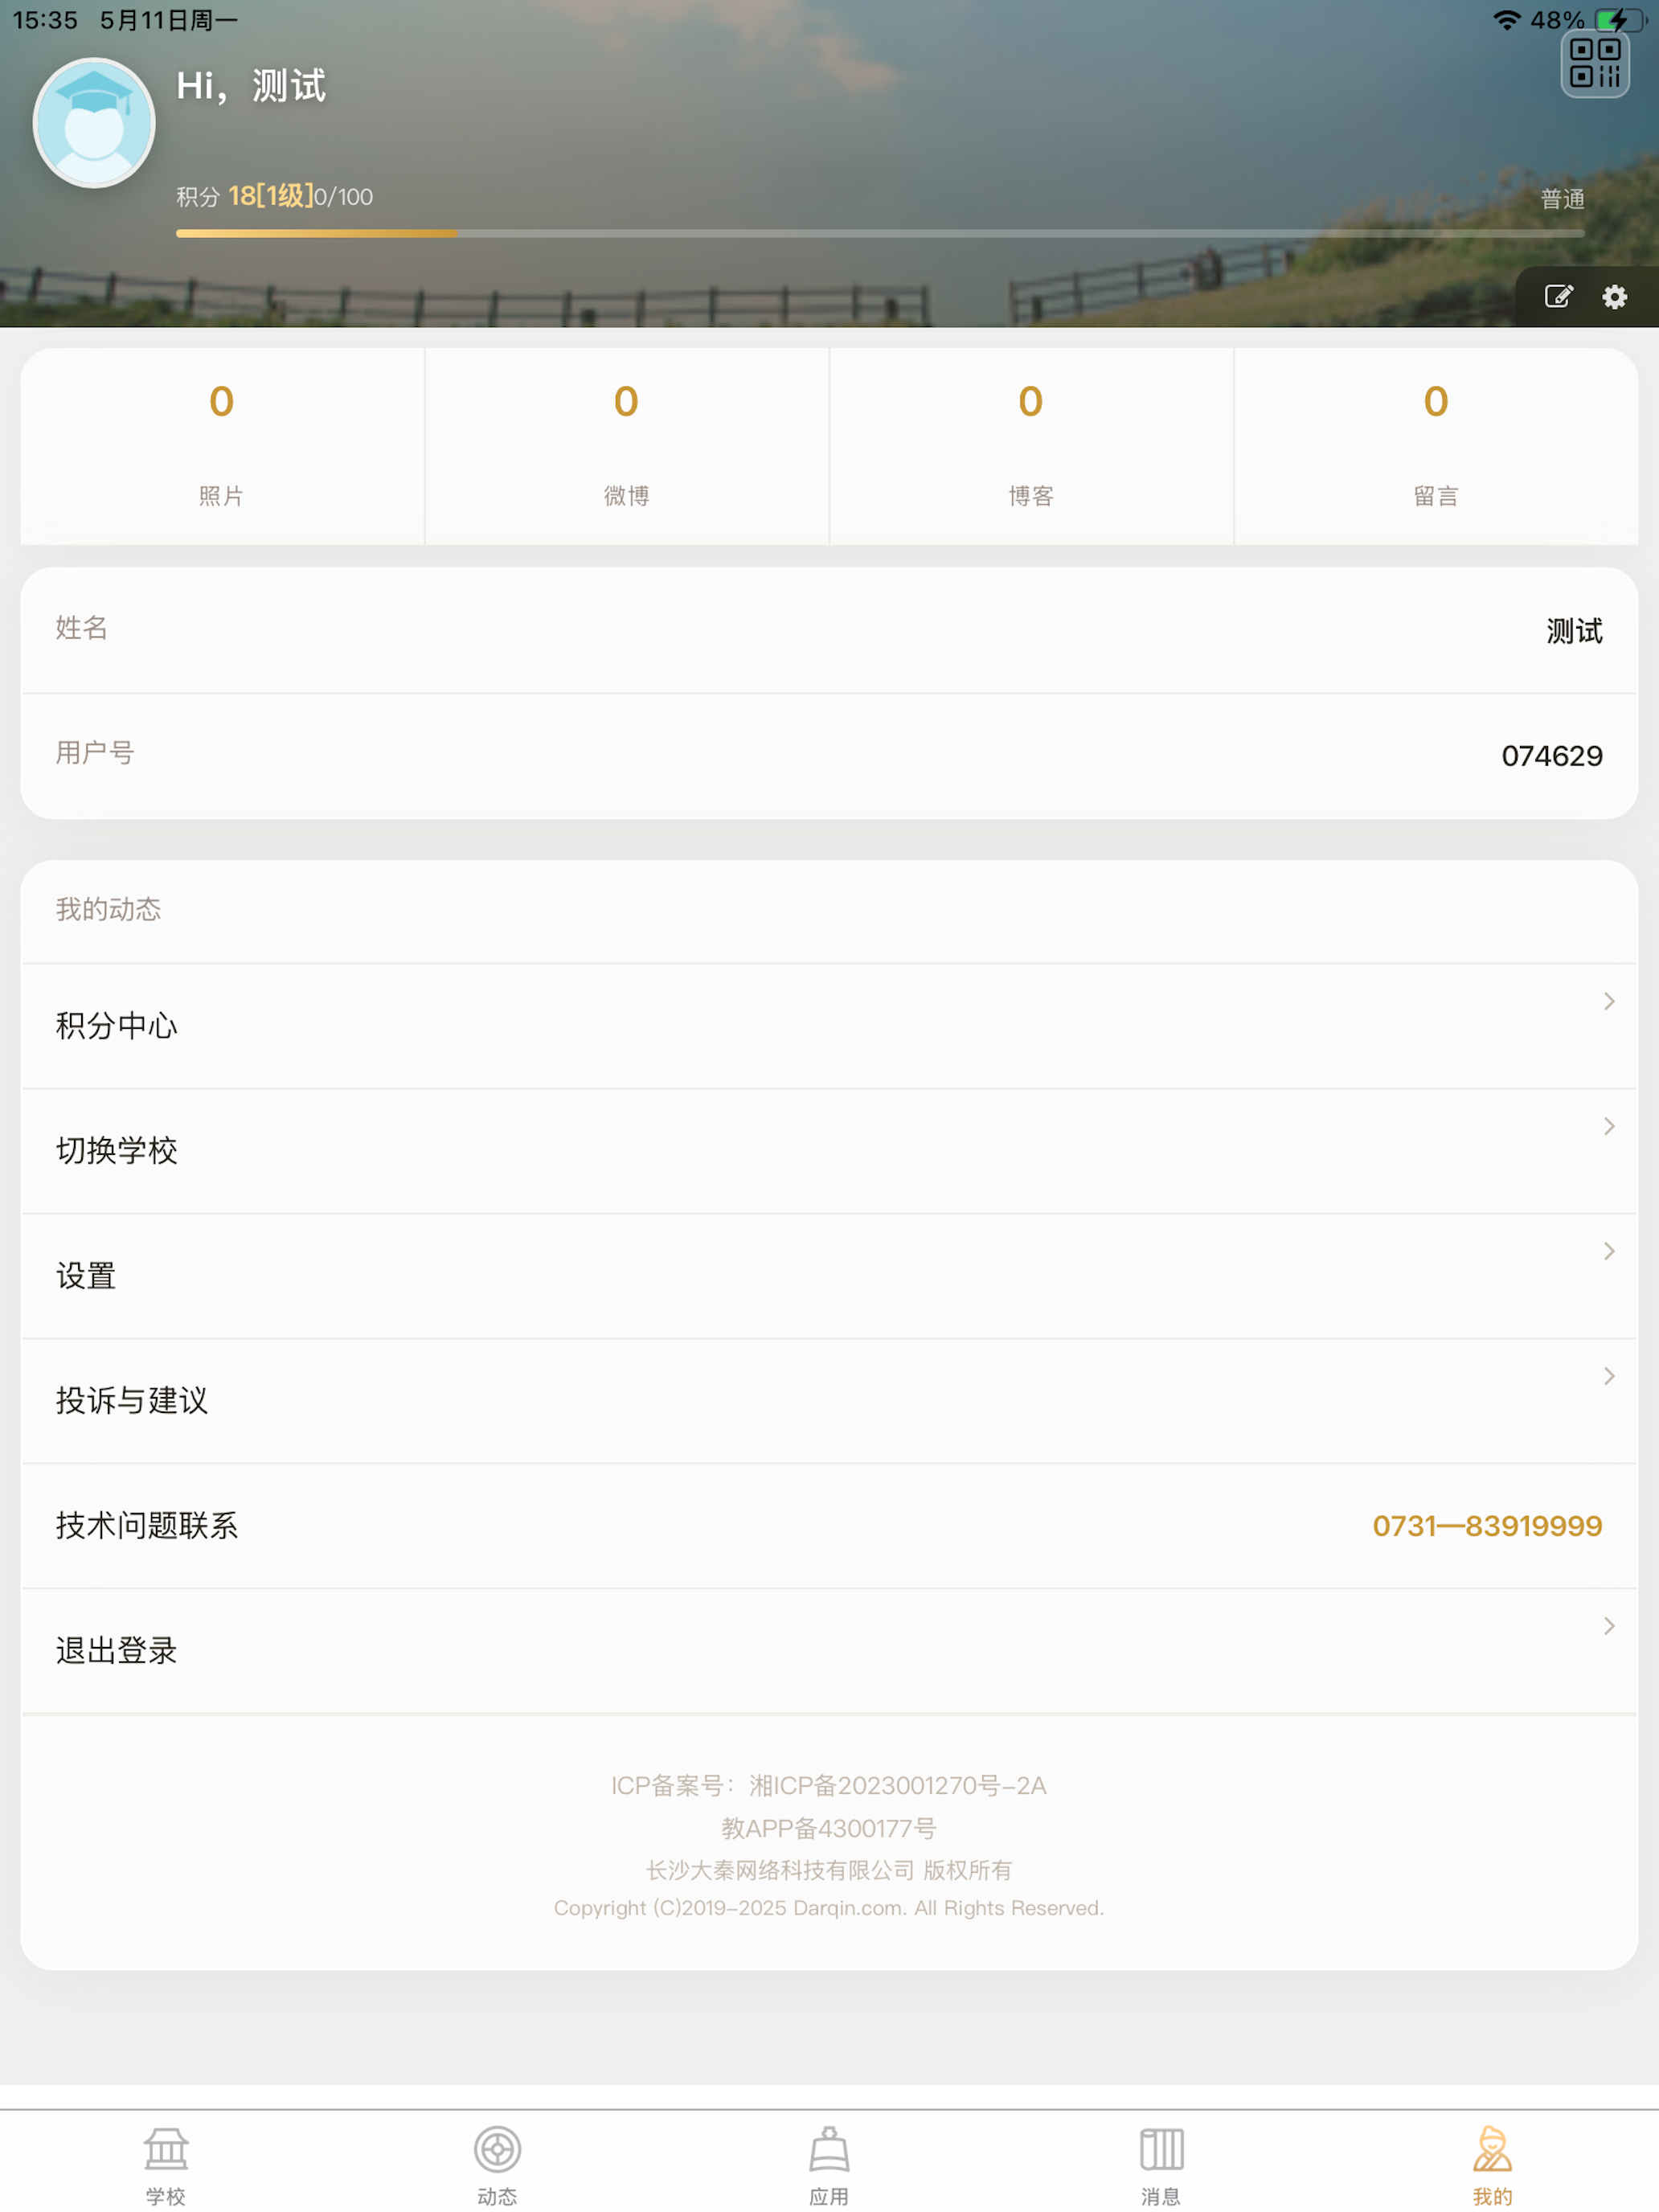The image size is (1659, 2212).
Task: Open the 博客 count card
Action: 1031,446
